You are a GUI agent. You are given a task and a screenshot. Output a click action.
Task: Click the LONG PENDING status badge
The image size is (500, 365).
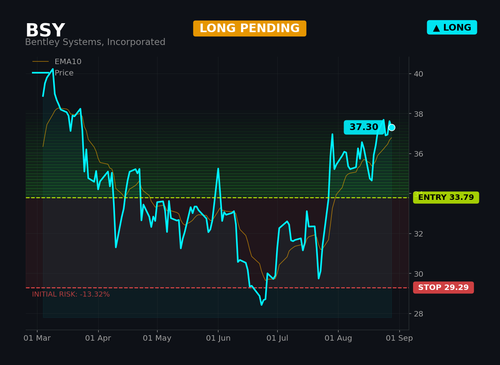click(249, 28)
